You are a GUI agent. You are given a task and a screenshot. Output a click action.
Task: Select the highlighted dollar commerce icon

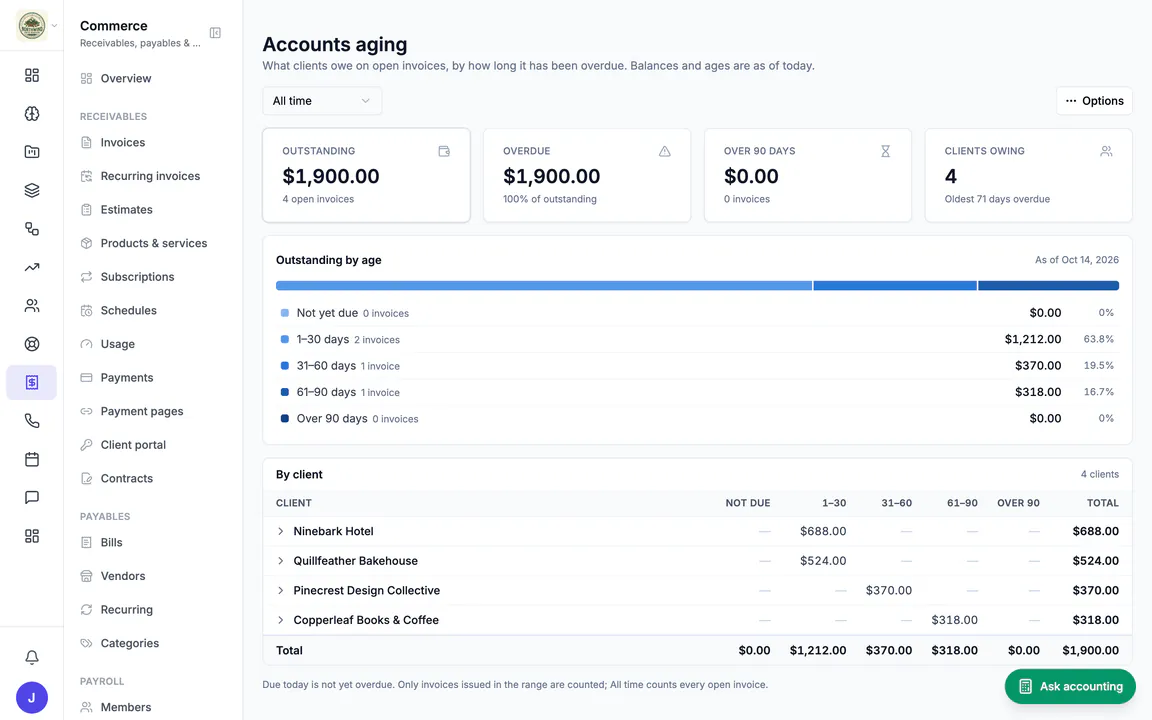tap(32, 382)
